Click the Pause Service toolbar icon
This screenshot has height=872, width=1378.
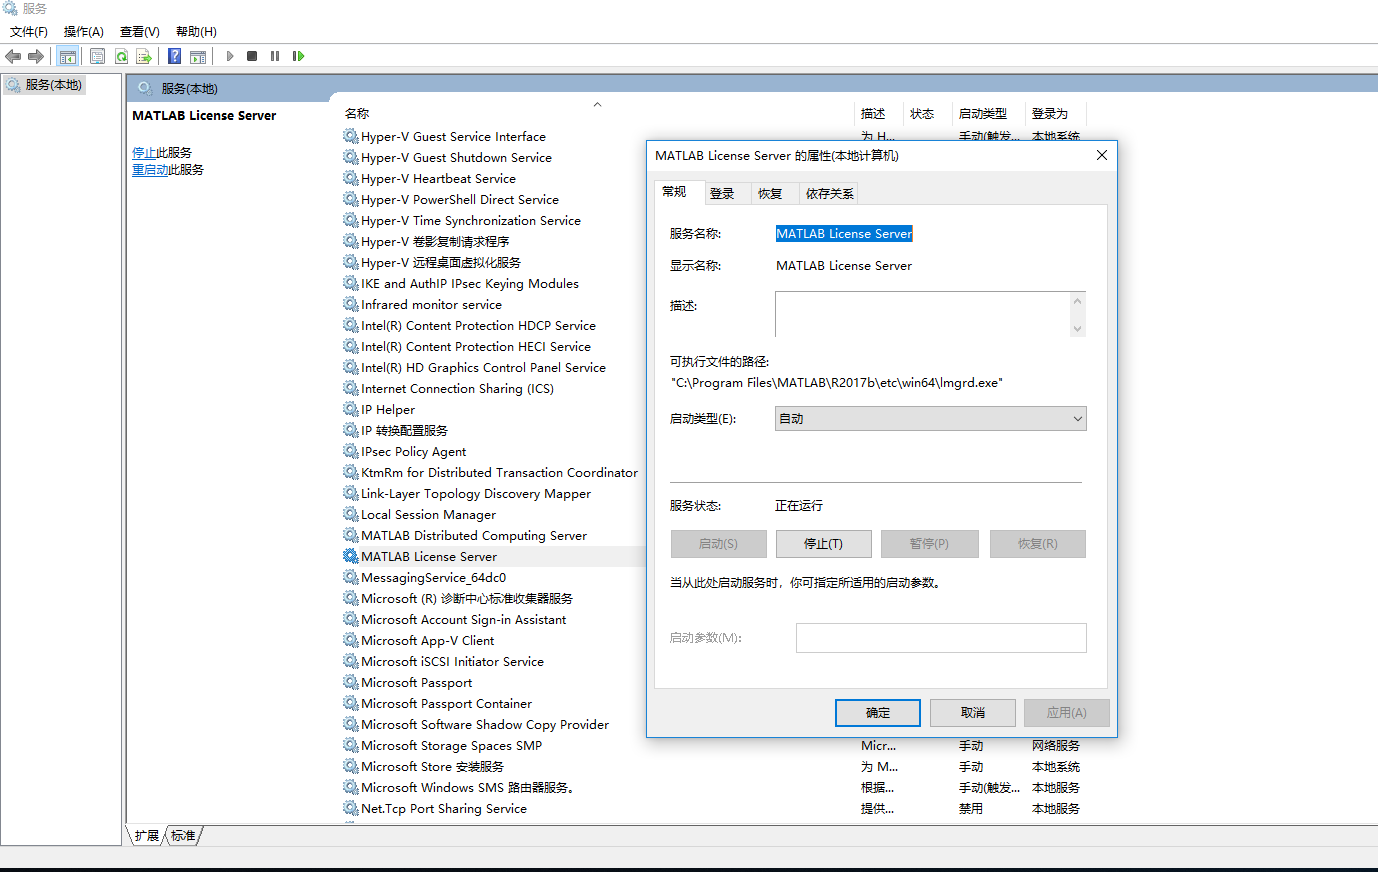[275, 56]
